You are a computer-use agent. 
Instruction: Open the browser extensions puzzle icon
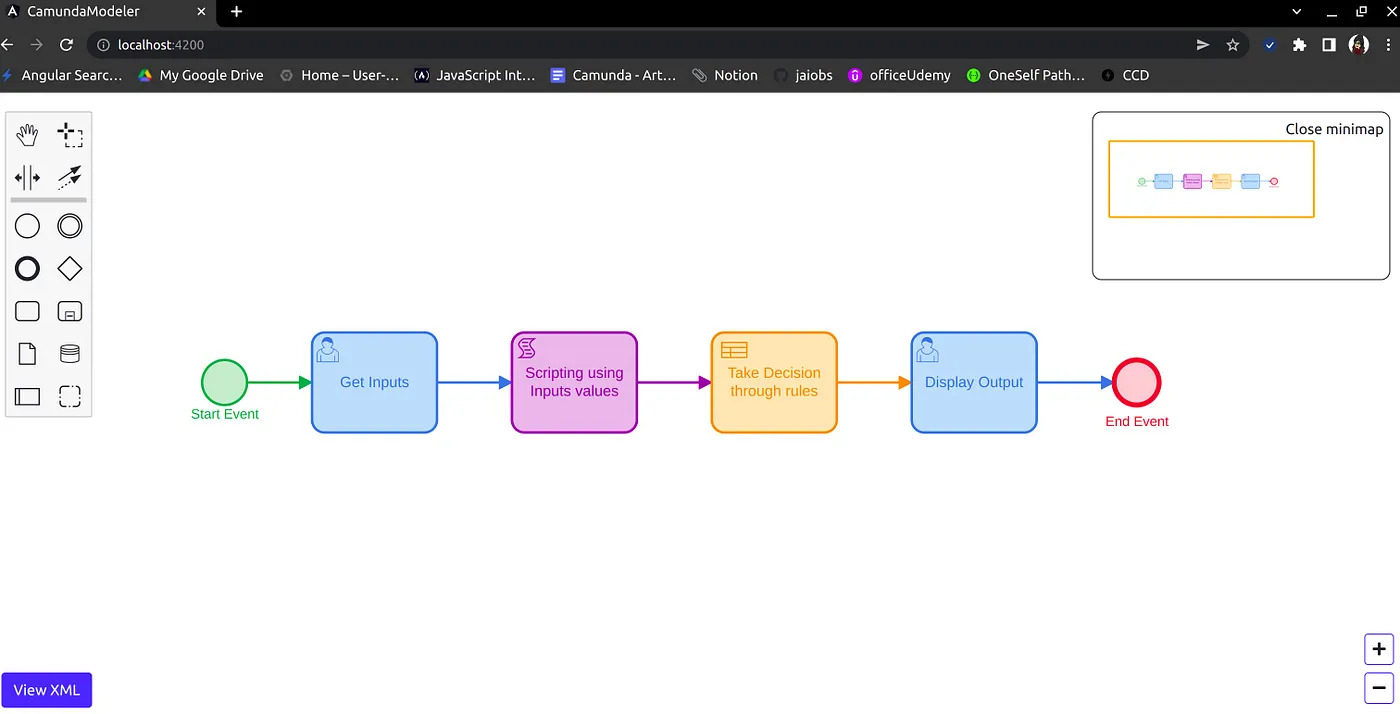[x=1299, y=45]
